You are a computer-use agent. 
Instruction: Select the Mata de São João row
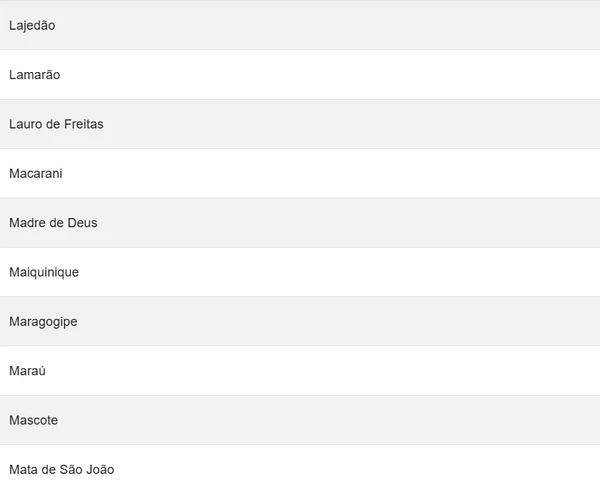pyautogui.click(x=300, y=469)
